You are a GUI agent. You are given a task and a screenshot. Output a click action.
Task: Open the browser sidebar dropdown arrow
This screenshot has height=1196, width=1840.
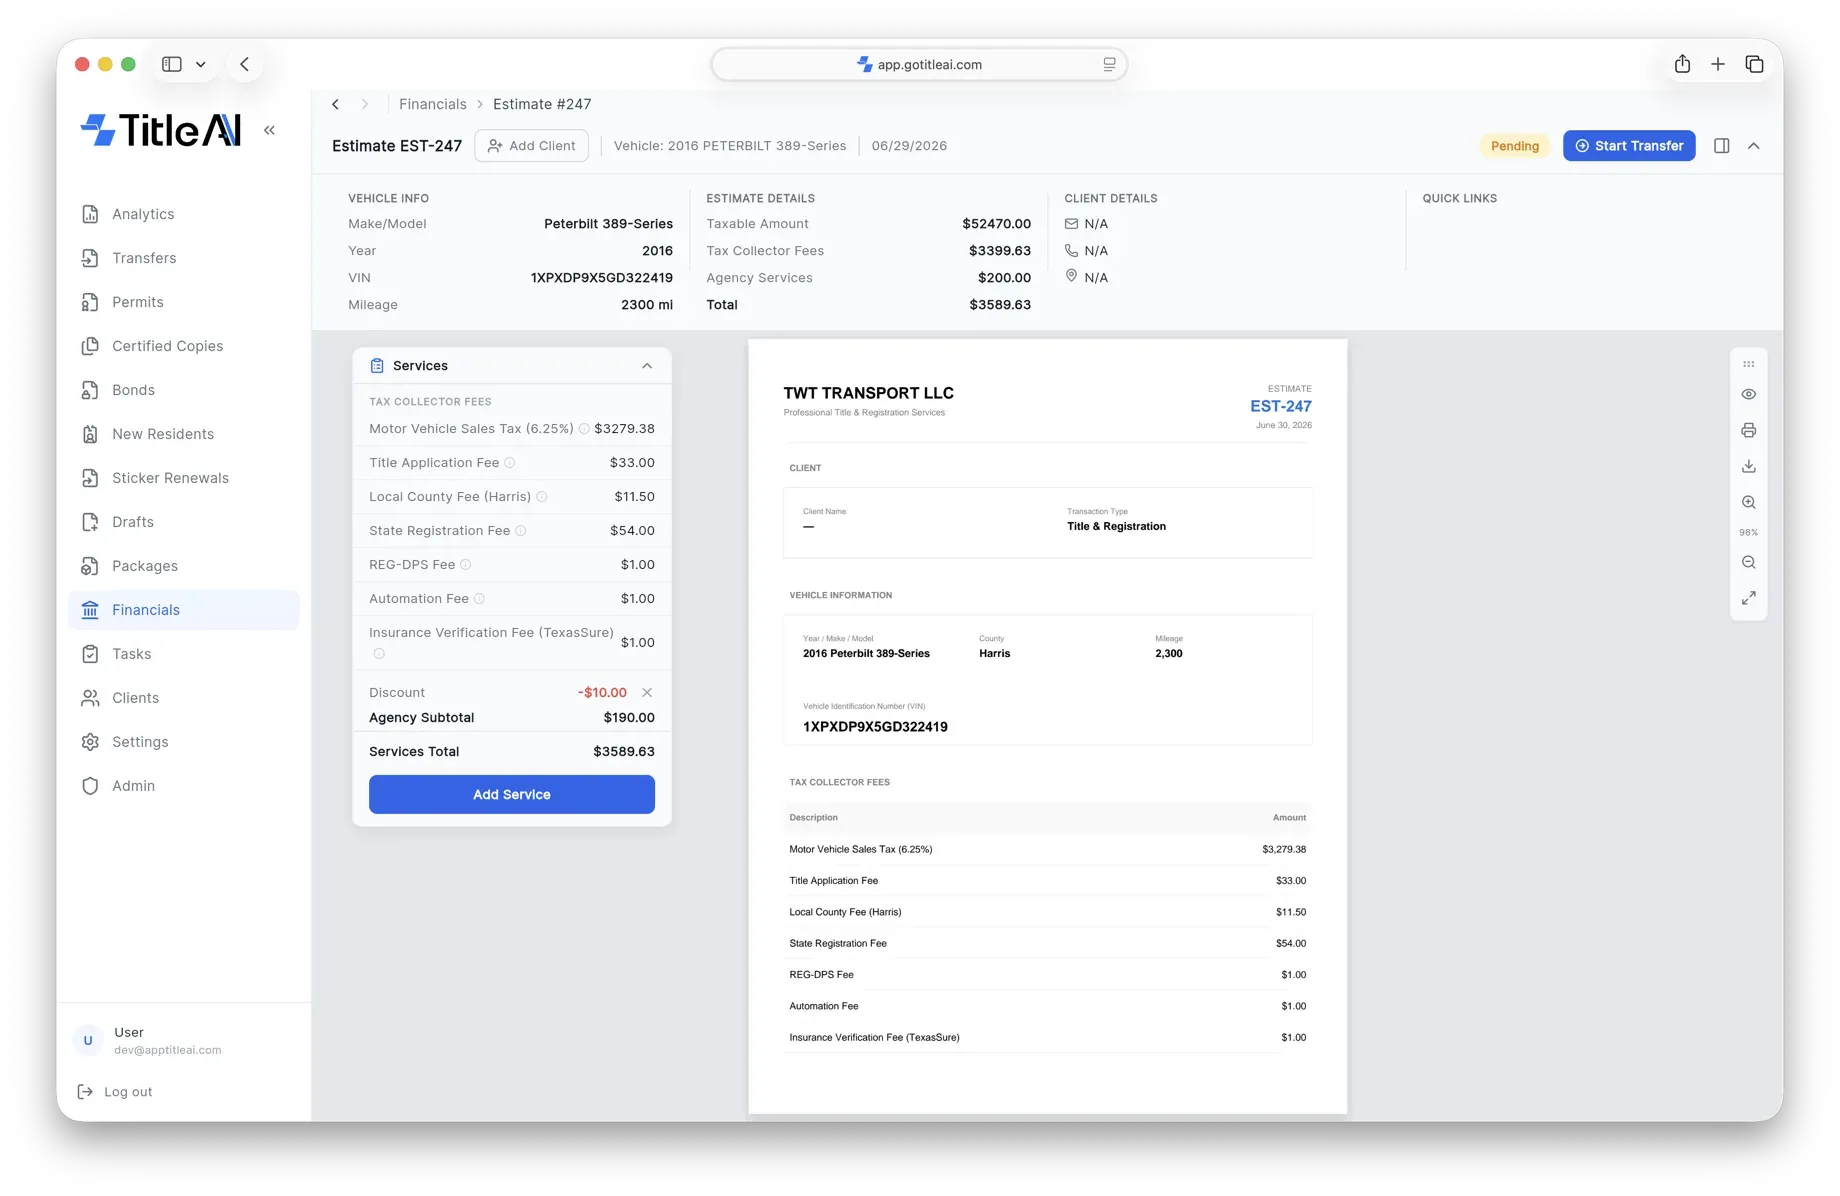[x=201, y=64]
